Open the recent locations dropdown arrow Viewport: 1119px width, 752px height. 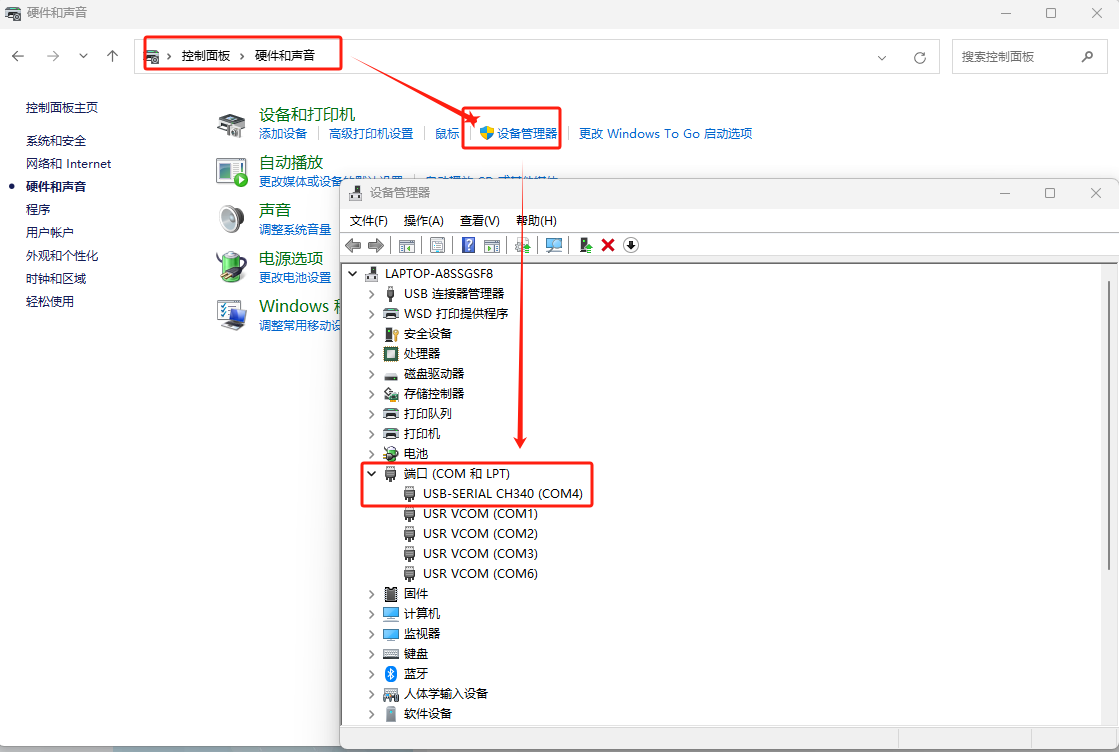83,56
